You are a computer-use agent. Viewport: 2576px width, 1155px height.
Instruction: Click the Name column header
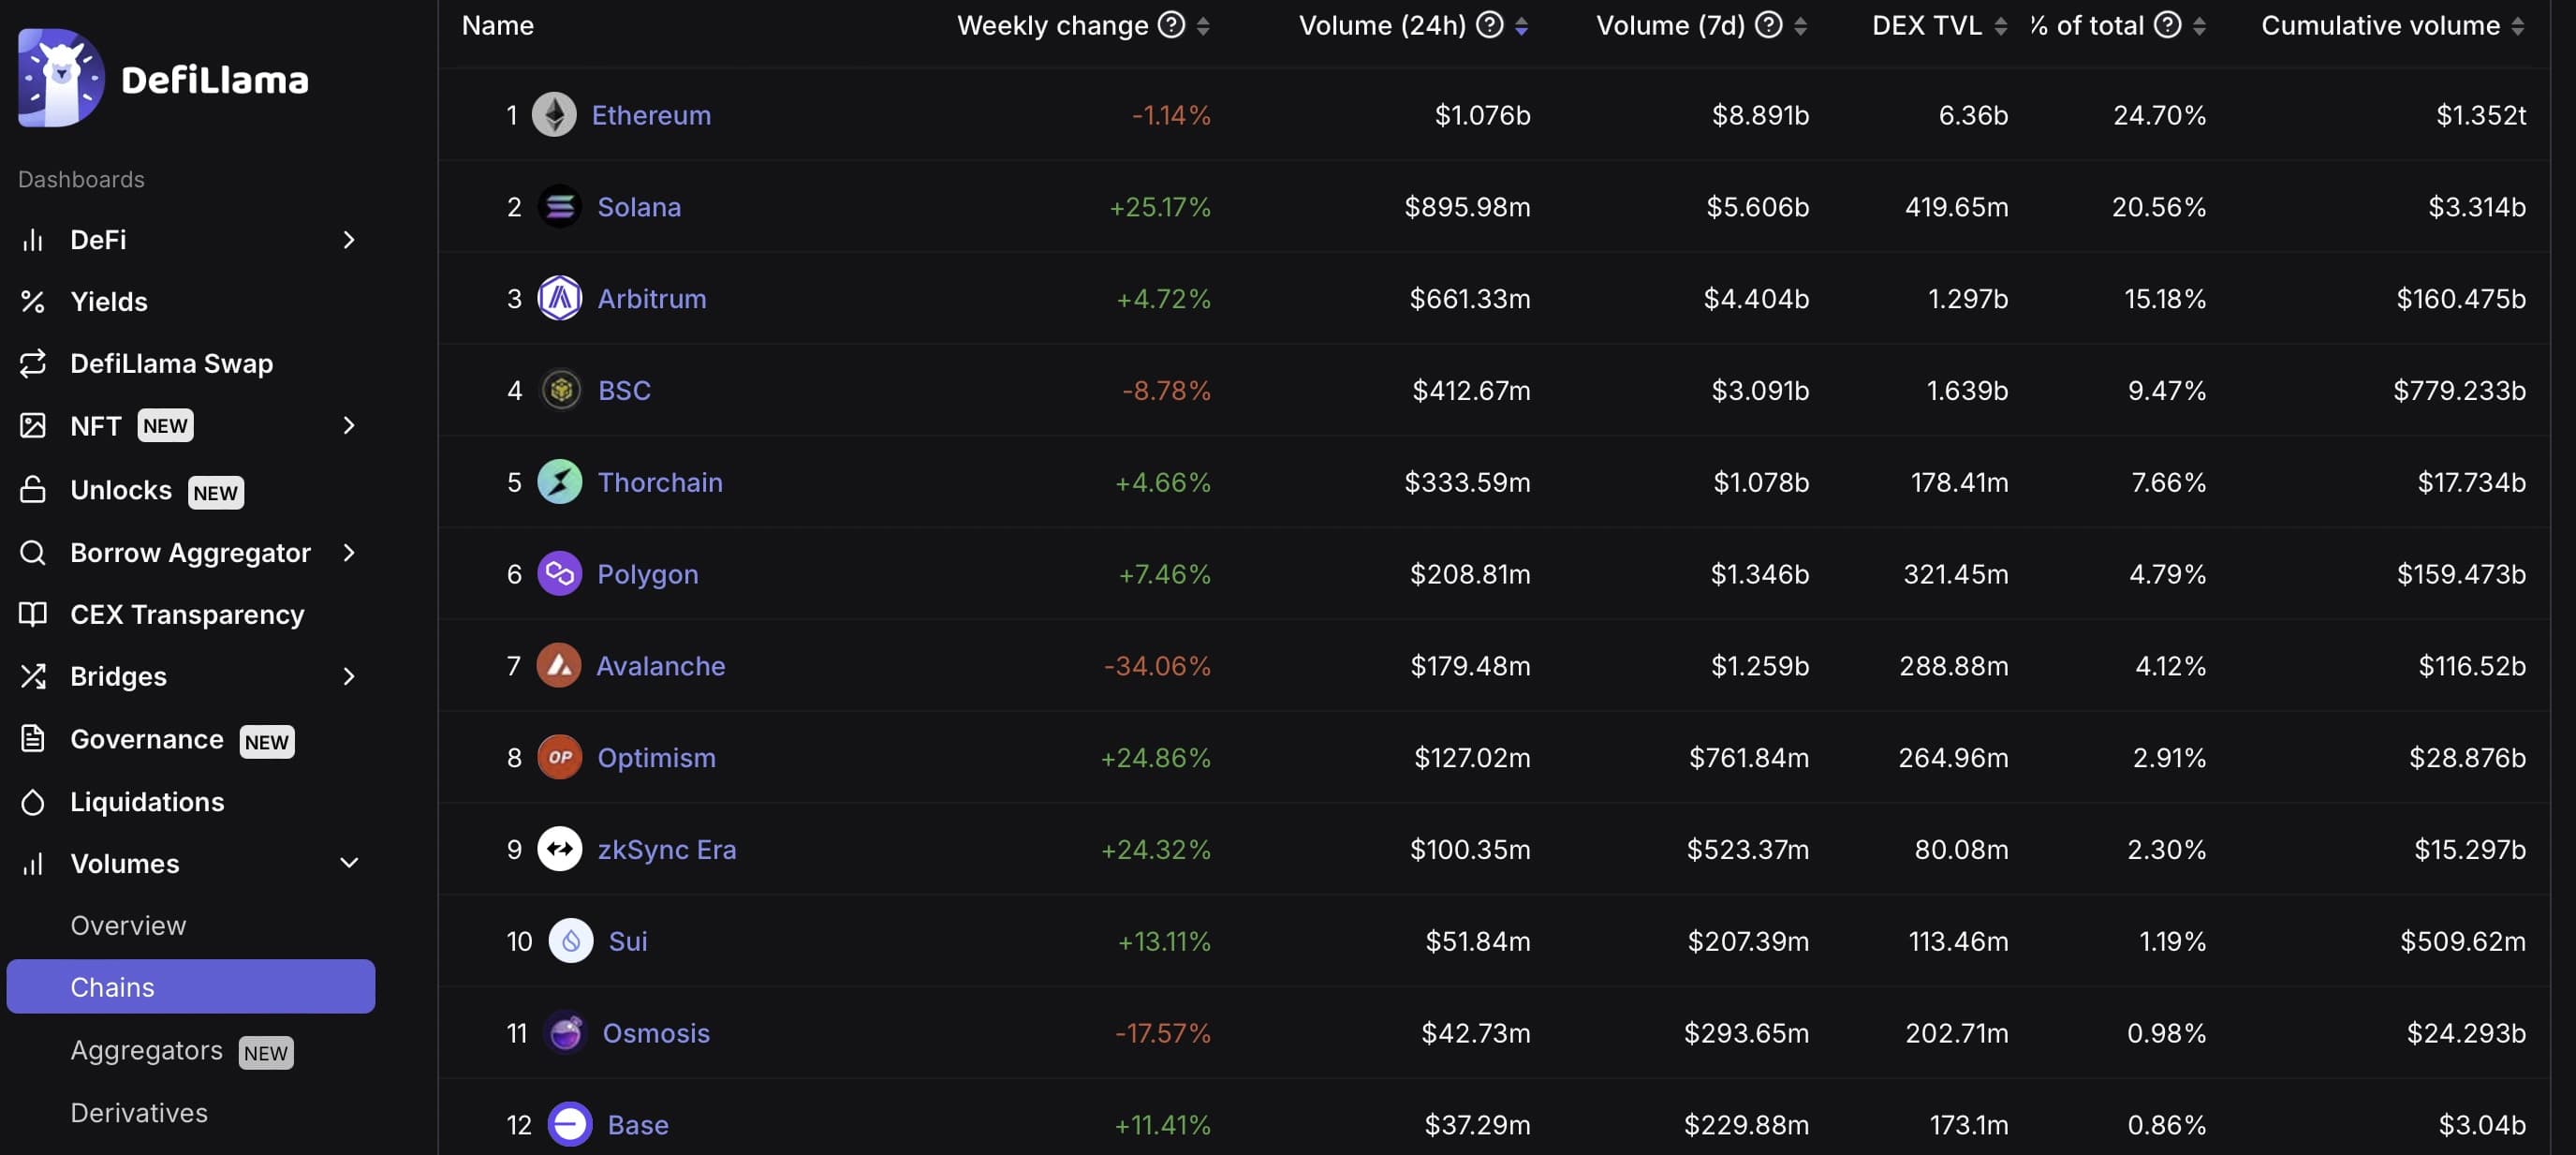click(x=498, y=25)
